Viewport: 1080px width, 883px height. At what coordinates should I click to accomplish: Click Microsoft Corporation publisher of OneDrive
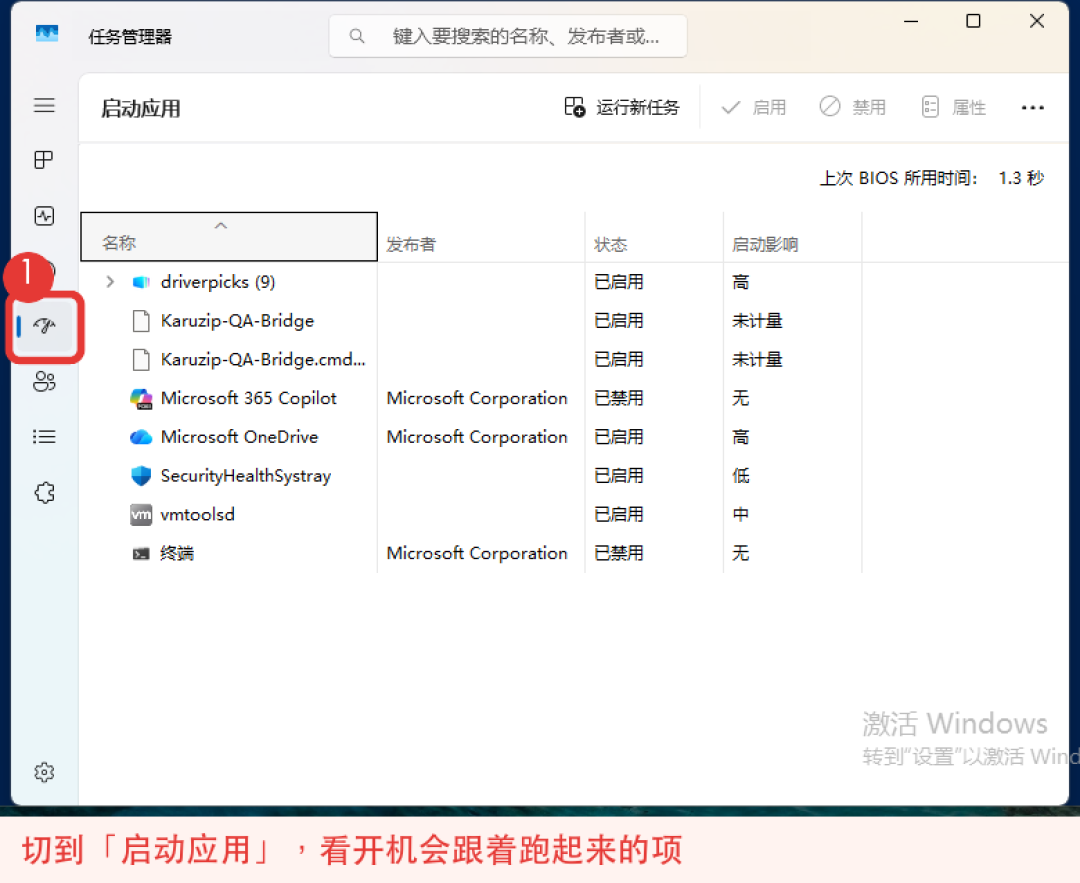477,437
